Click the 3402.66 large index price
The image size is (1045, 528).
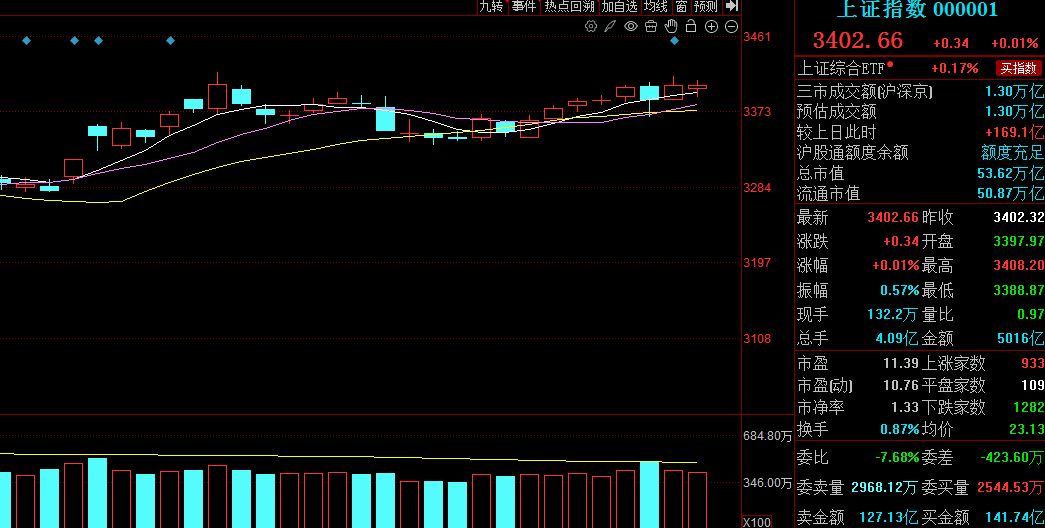click(858, 41)
